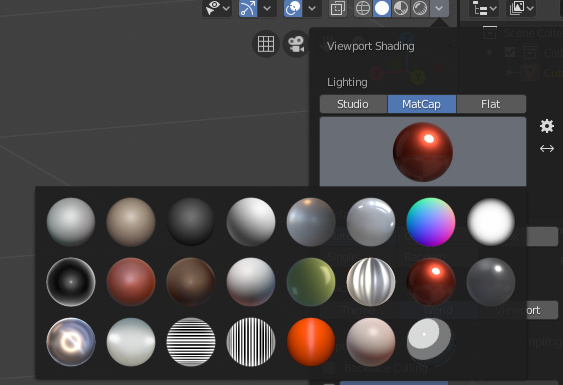The image size is (563, 385).
Task: Choose the gray MatCap with orange highlight
Action: [x=311, y=222]
